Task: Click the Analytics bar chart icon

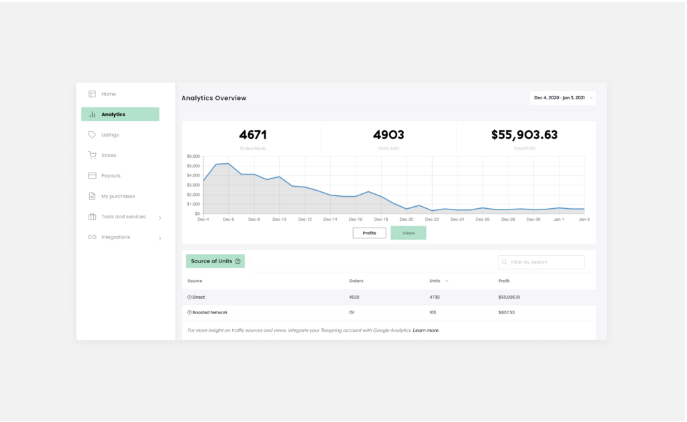Action: tap(92, 114)
